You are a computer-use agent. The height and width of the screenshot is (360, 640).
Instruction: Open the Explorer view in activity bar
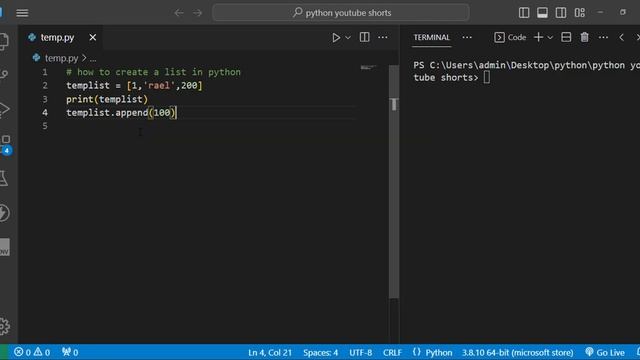pyautogui.click(x=4, y=41)
